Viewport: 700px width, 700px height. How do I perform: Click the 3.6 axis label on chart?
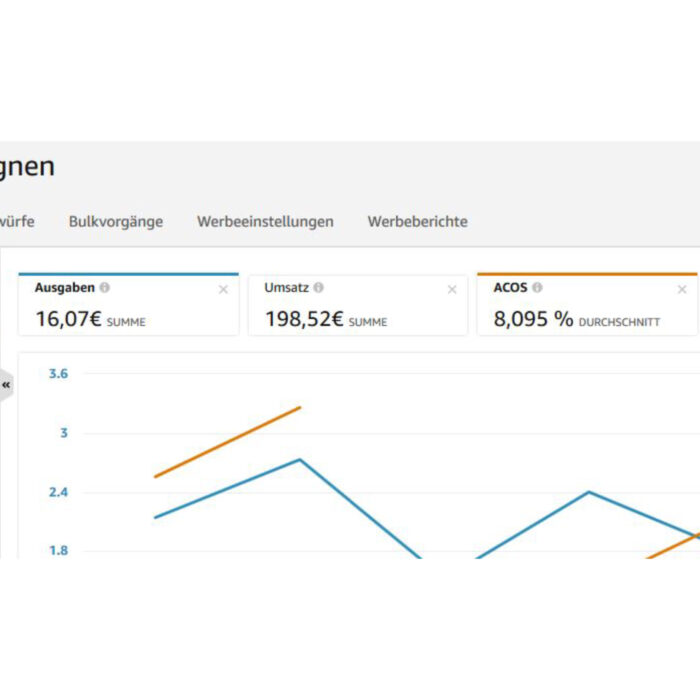click(x=58, y=374)
